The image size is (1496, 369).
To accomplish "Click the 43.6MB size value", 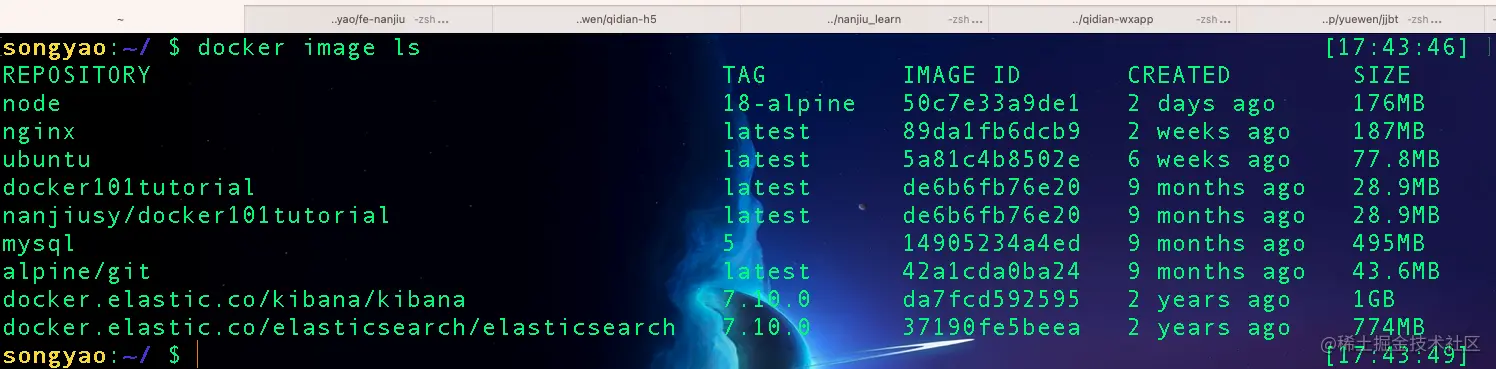I will coord(1397,271).
